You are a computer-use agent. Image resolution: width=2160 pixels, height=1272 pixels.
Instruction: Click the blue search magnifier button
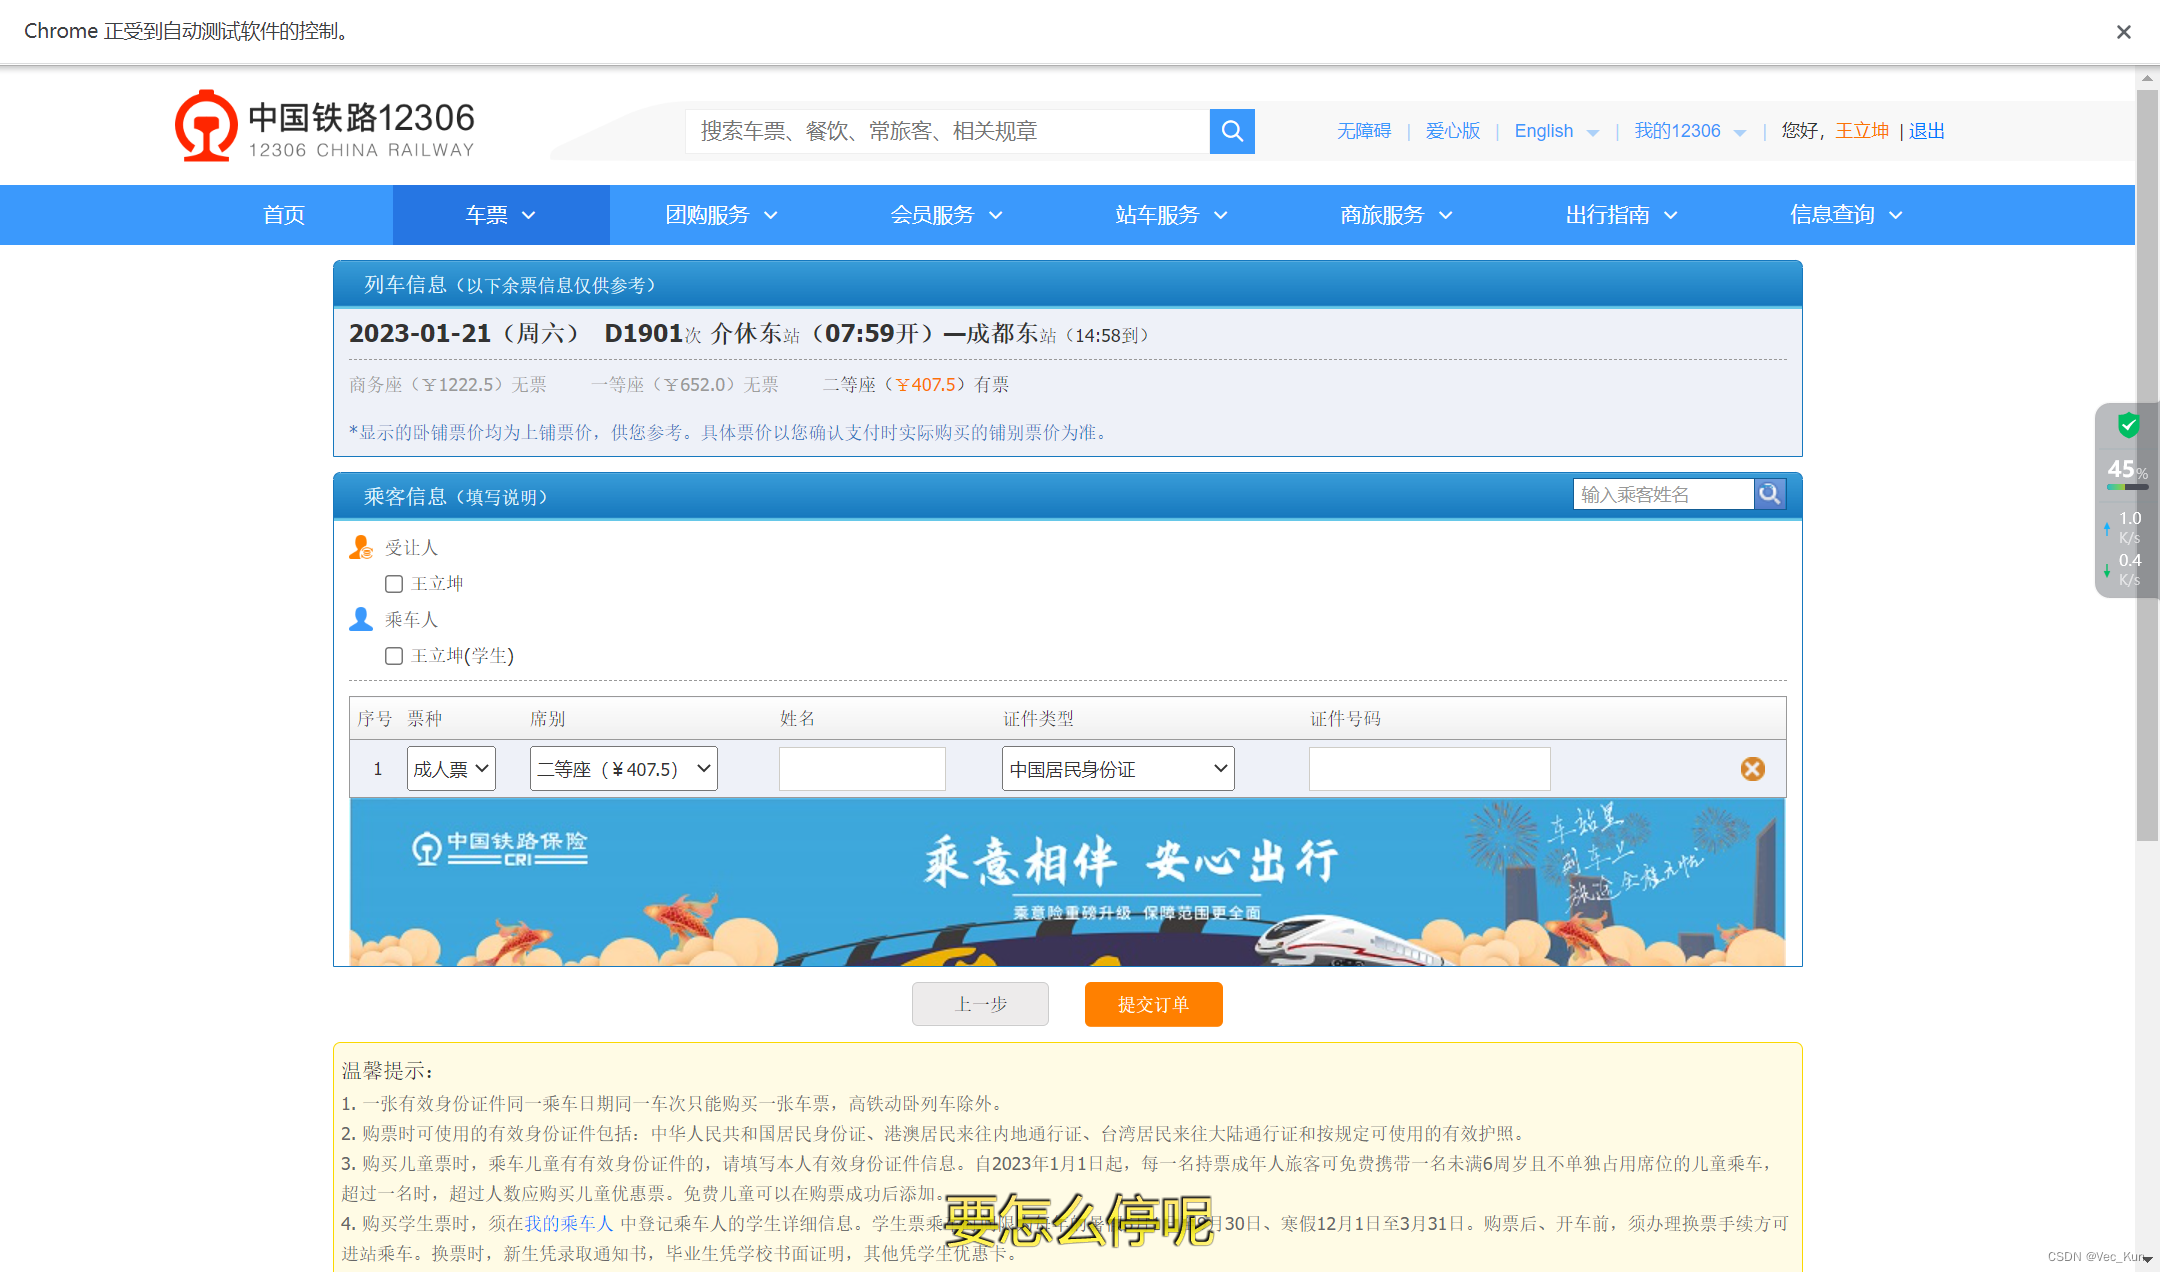[x=1232, y=131]
